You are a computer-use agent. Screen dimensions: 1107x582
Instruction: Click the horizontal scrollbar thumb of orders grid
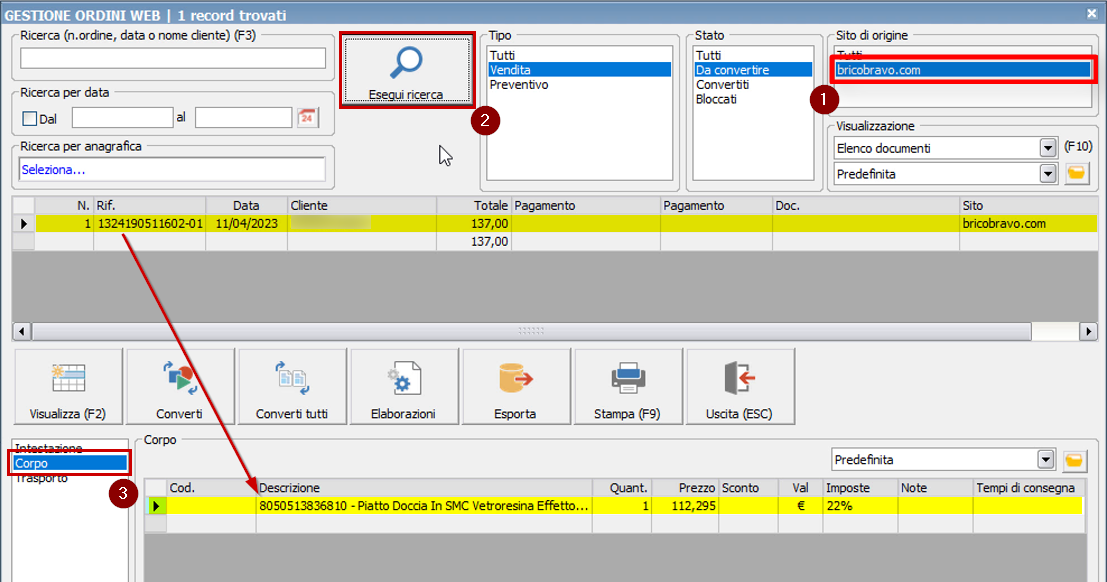[532, 331]
